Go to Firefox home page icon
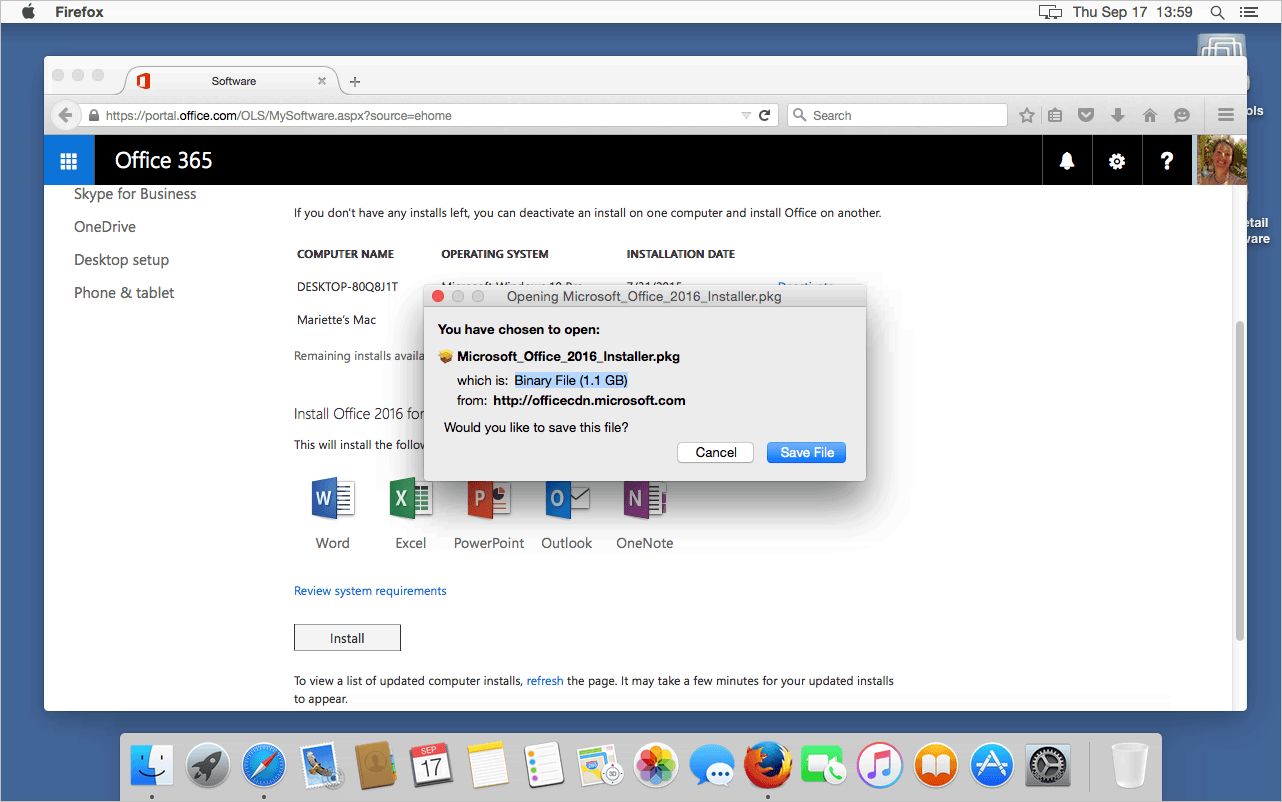1282x802 pixels. [1150, 115]
